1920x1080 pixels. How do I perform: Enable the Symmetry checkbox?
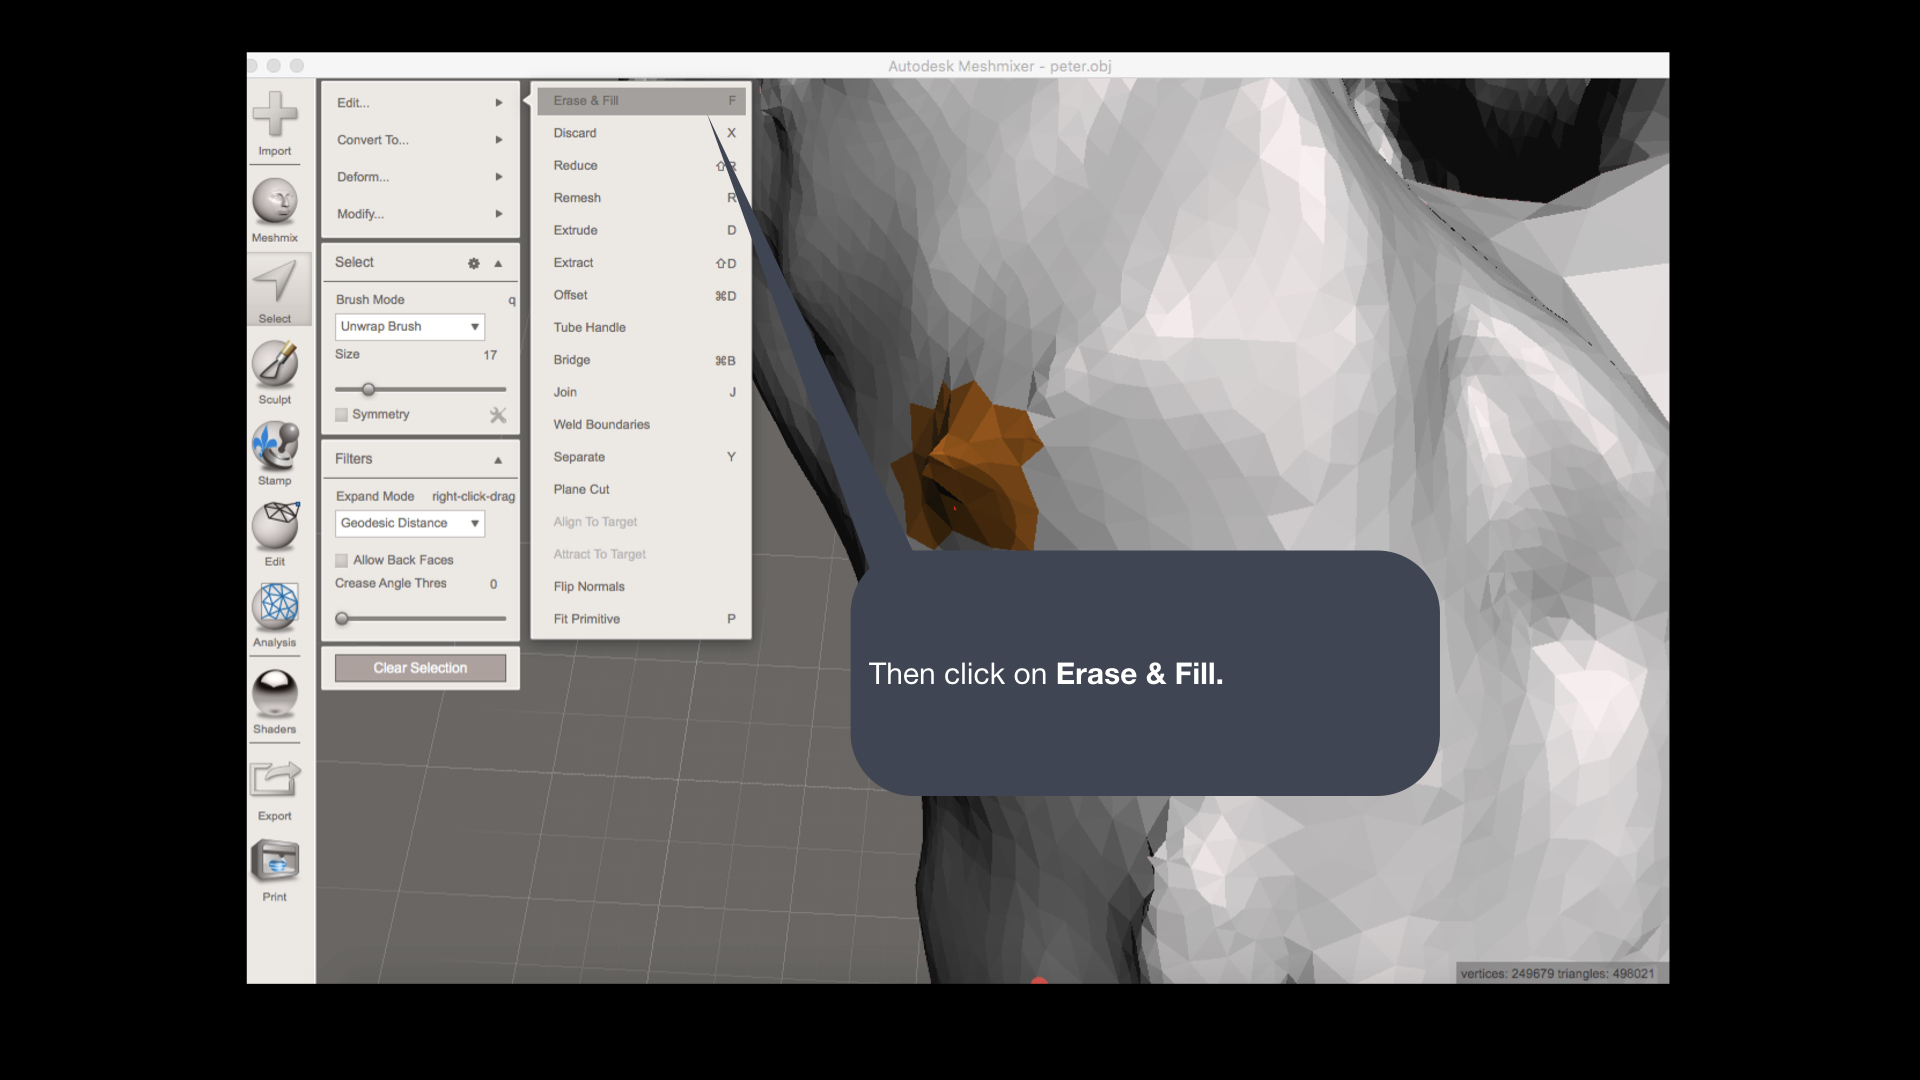(x=342, y=415)
